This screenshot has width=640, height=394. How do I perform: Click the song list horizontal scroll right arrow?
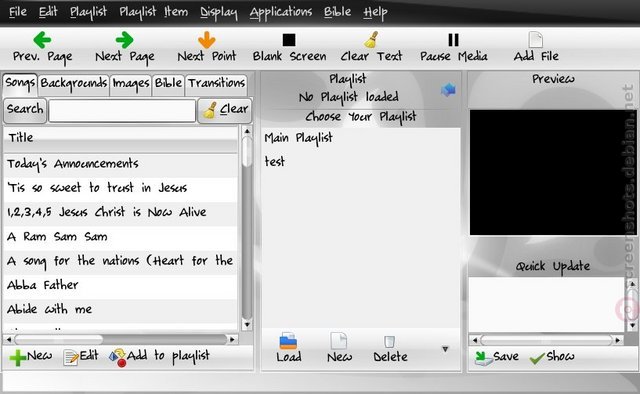[x=232, y=339]
